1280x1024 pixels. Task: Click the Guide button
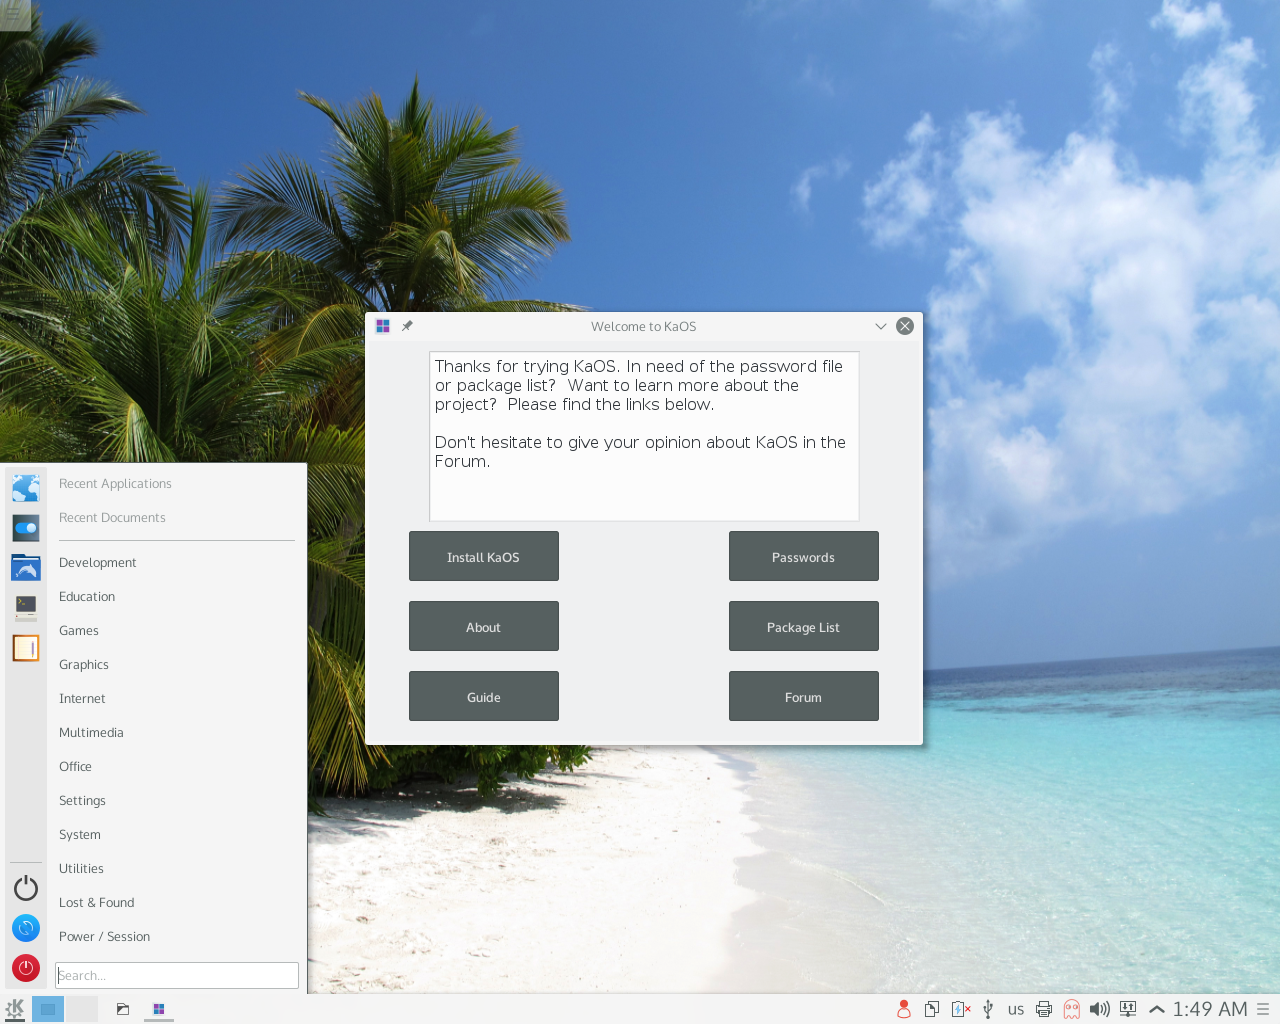[x=484, y=696]
